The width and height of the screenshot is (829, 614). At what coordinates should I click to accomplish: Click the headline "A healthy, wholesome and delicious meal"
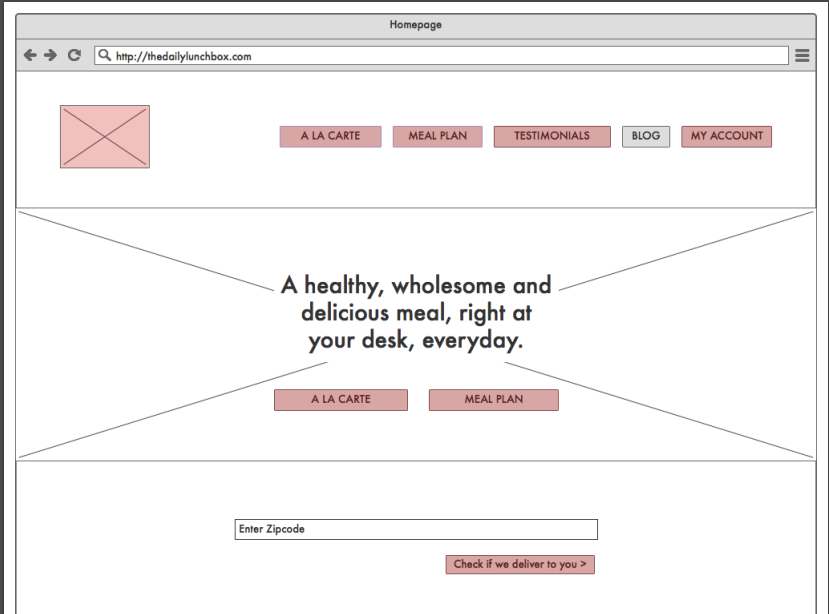click(416, 313)
